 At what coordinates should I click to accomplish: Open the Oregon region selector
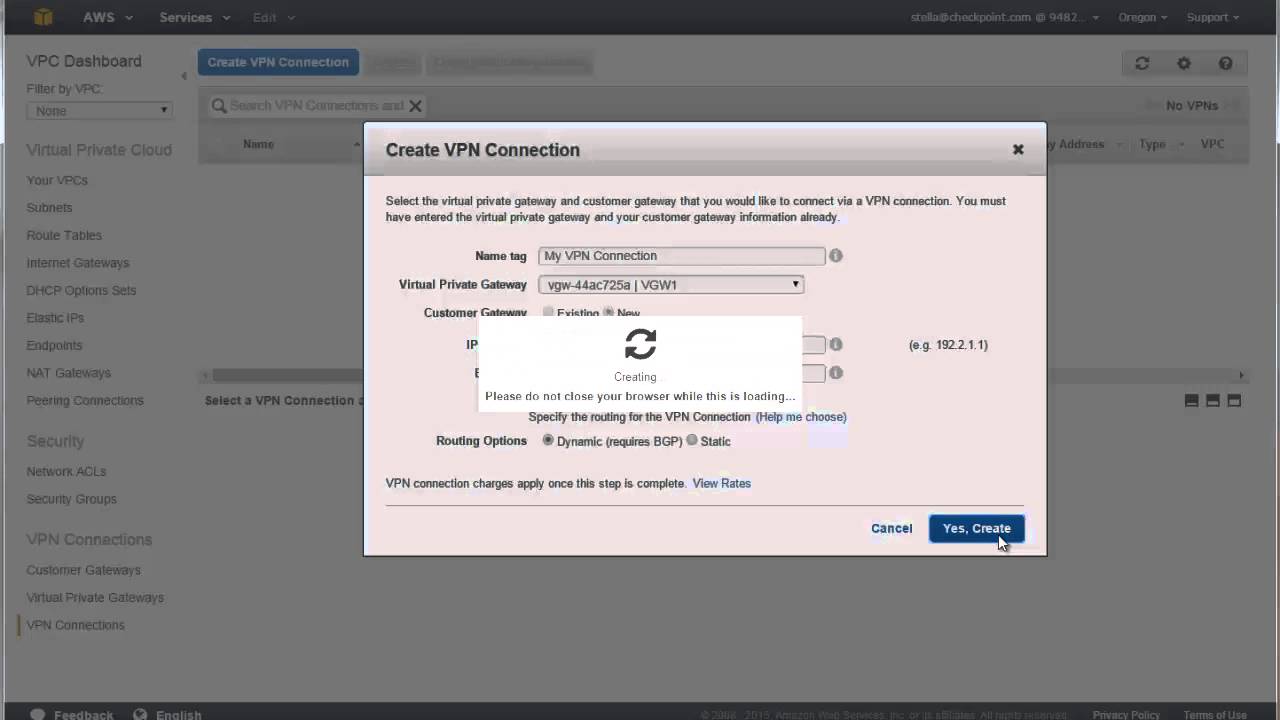click(x=1143, y=17)
